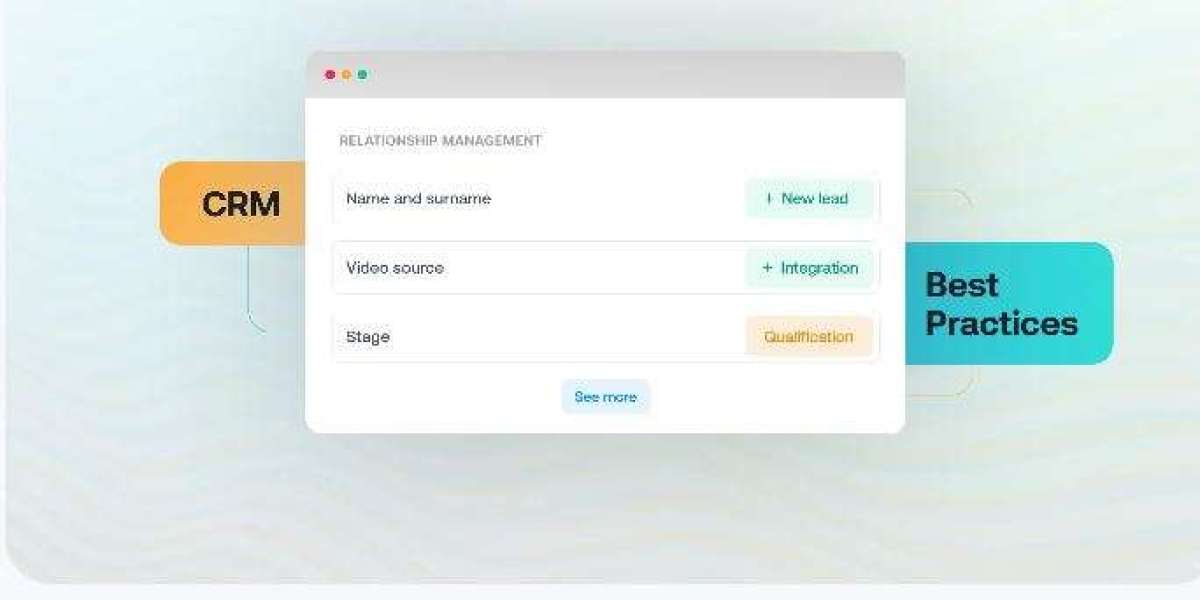
Task: Click the teal Best Practices card
Action: (1008, 303)
